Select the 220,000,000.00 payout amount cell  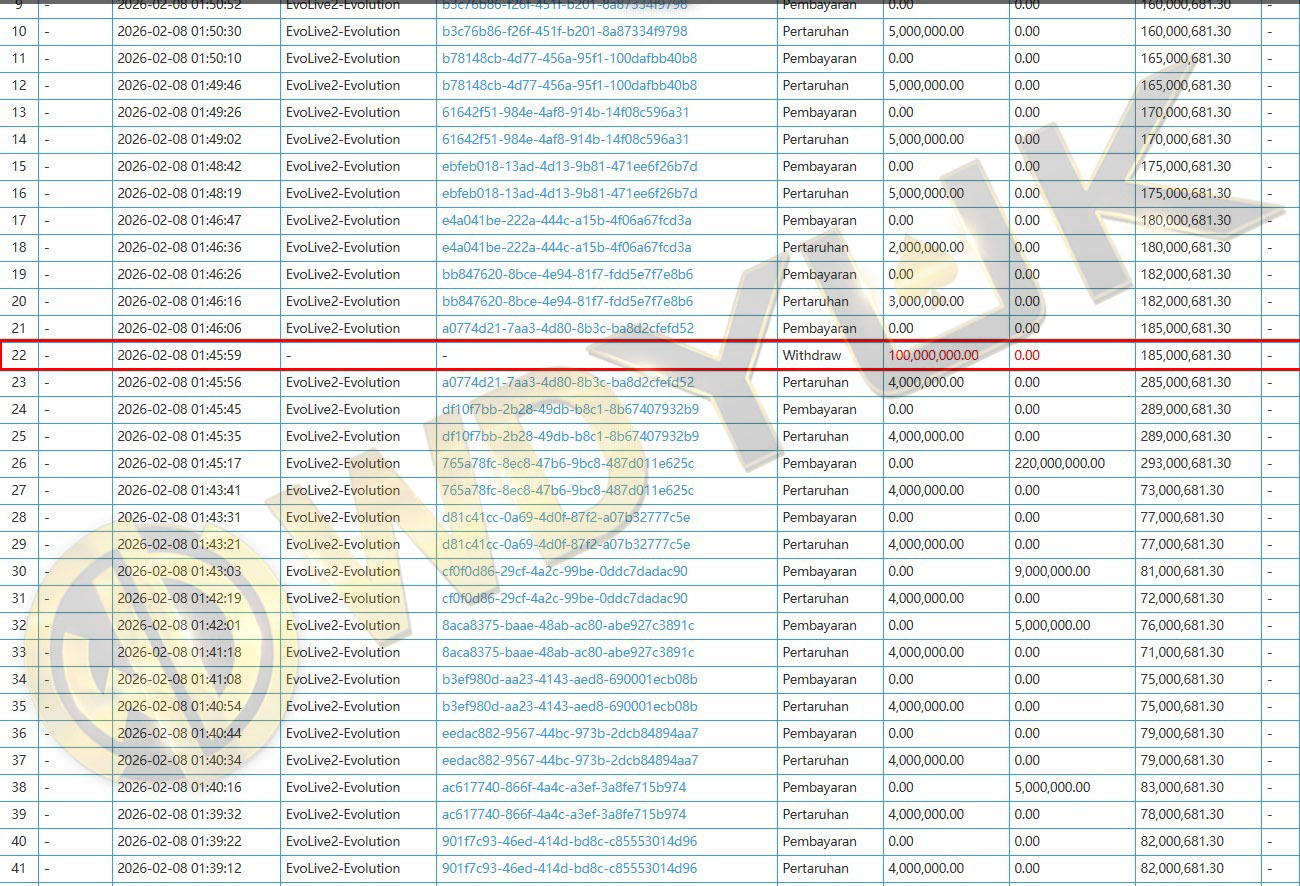pyautogui.click(x=1059, y=463)
